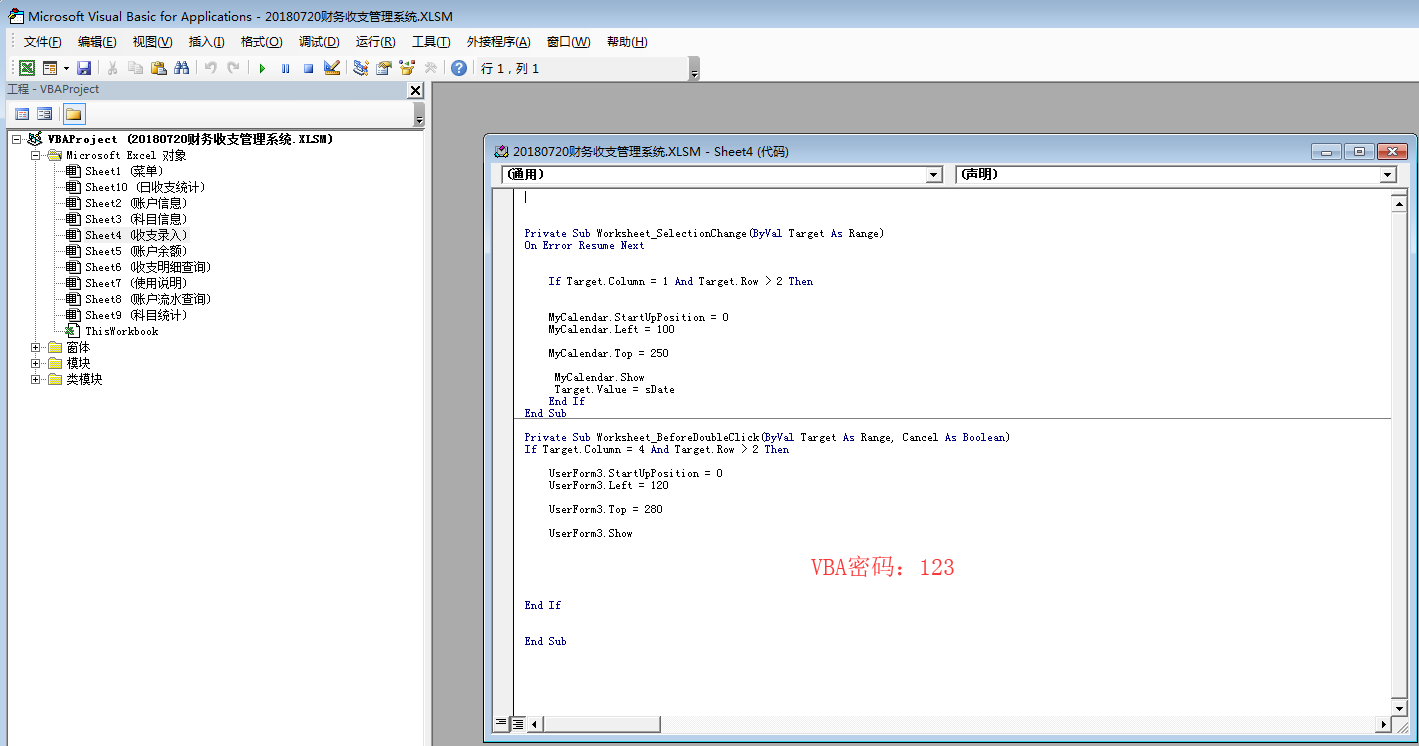Click on 'UserForm3.Show' code line
Screen dimensions: 1419x746
tap(590, 533)
